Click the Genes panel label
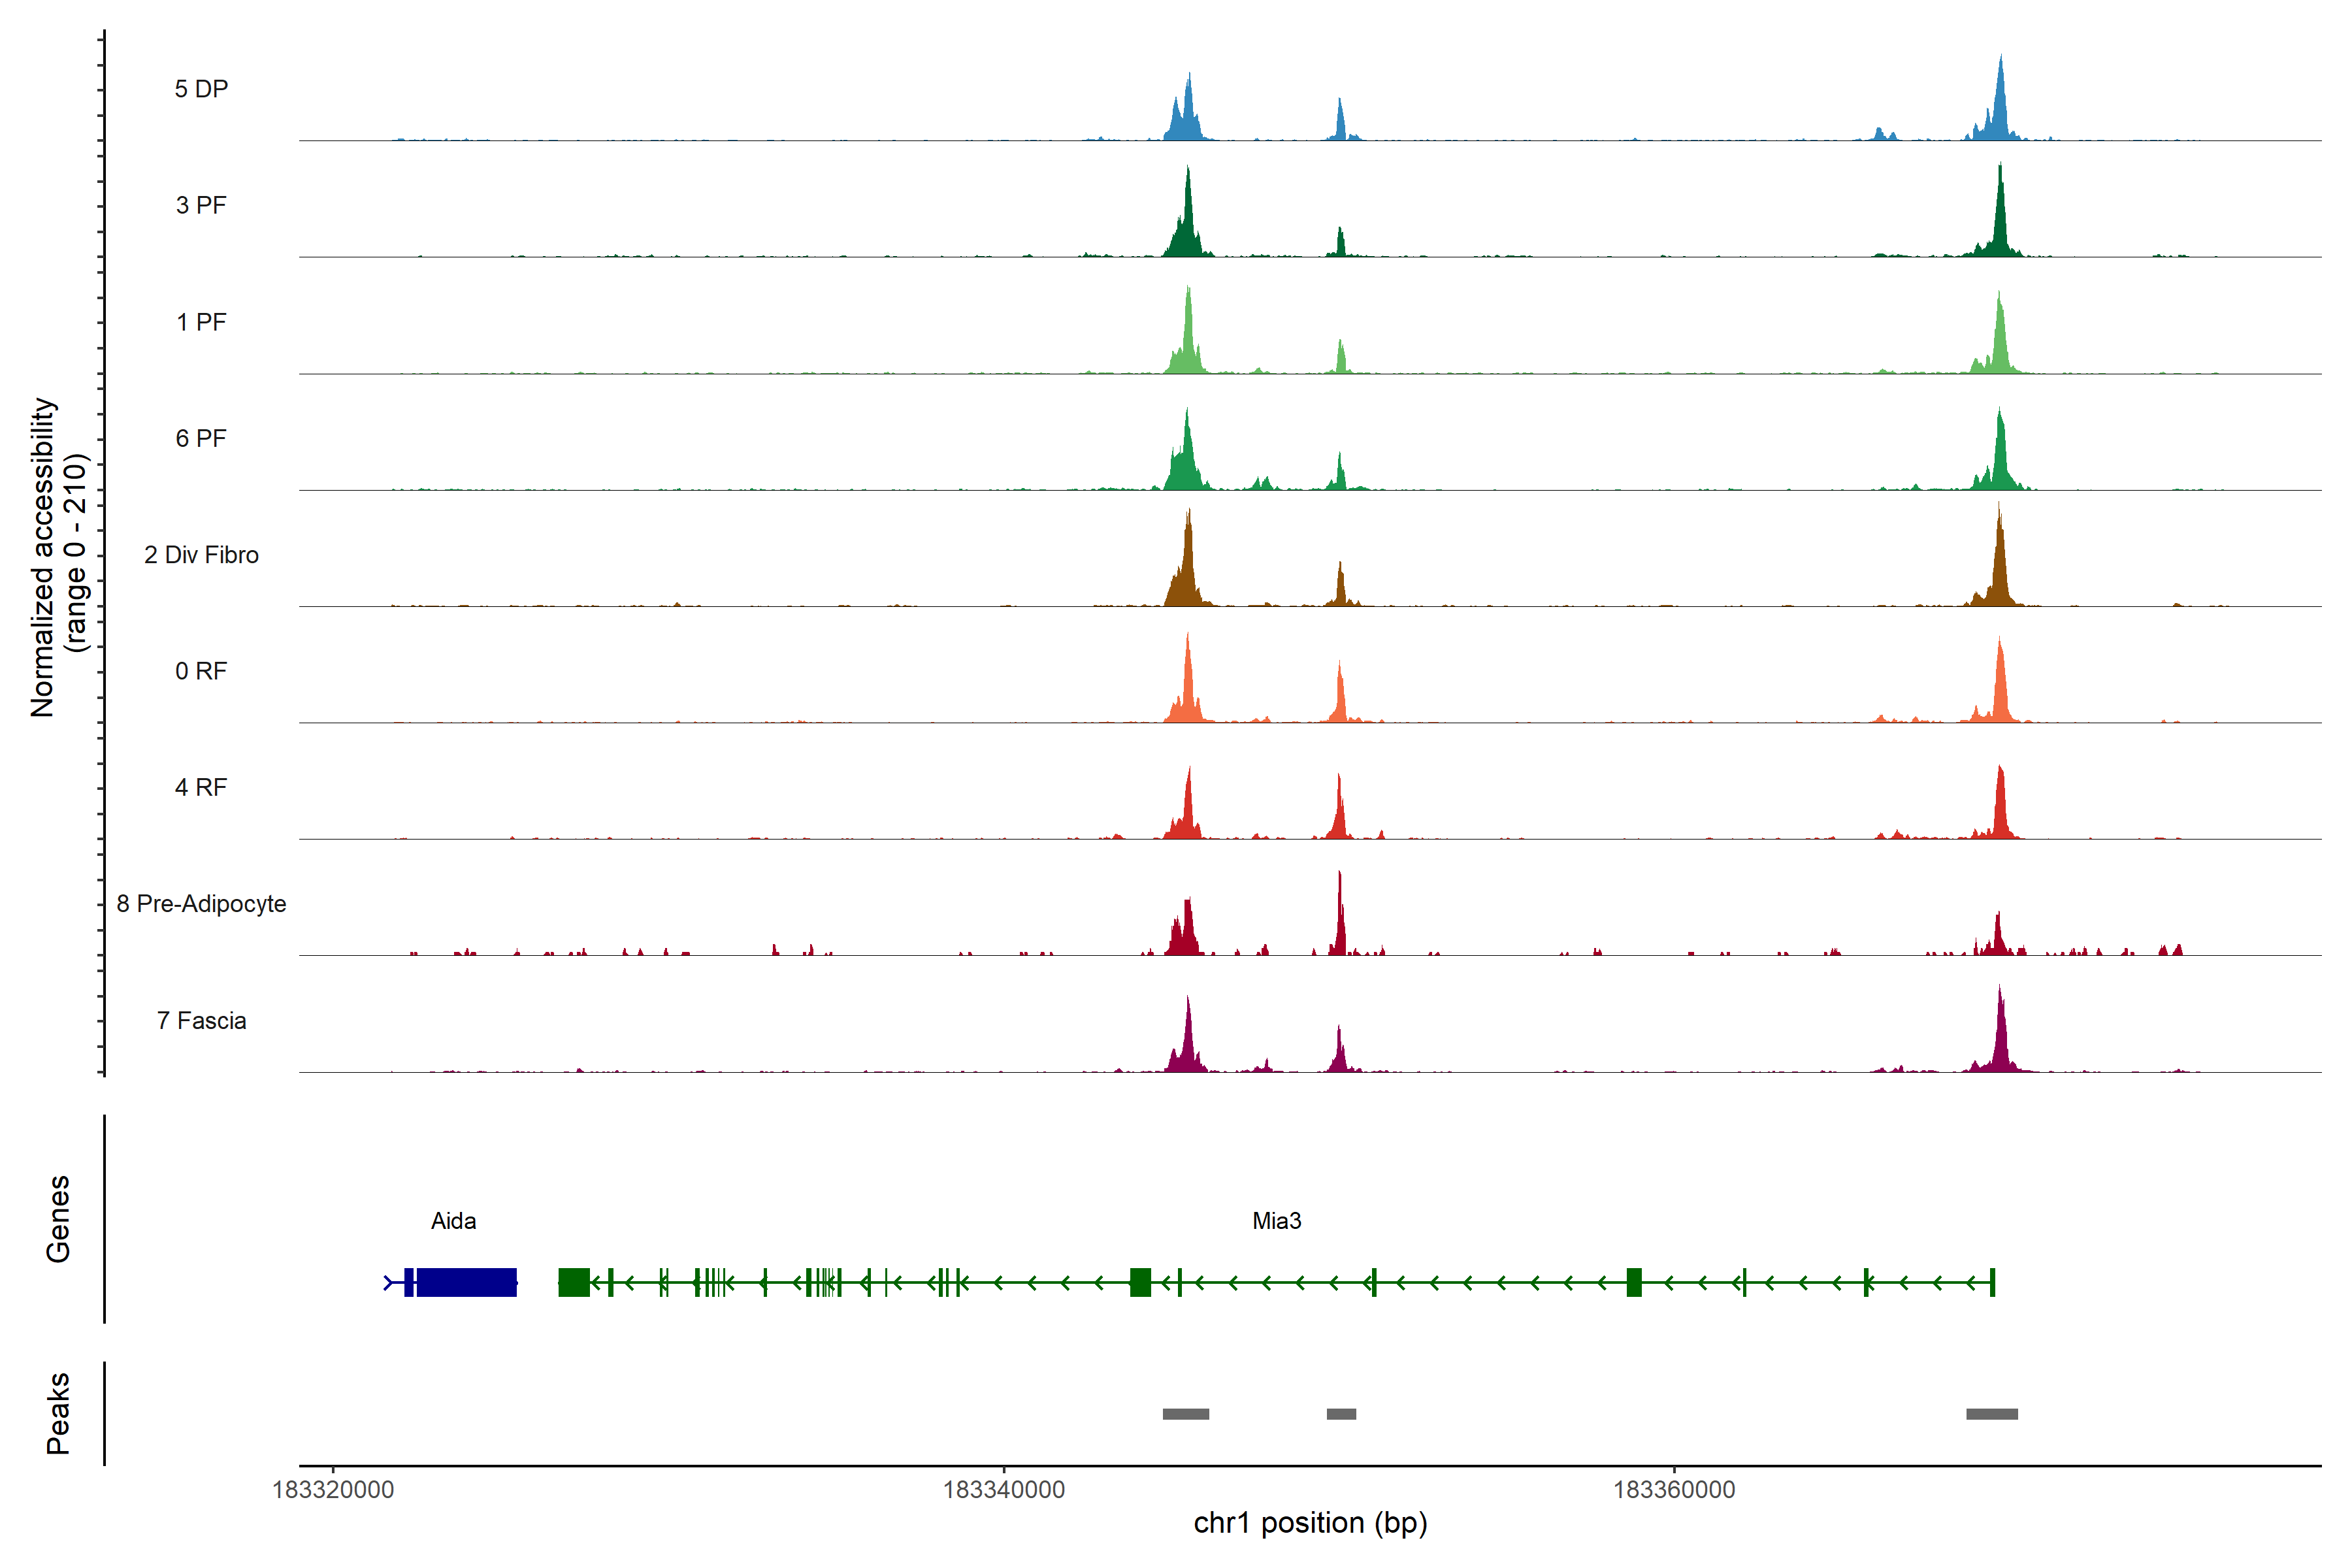Viewport: 2352px width, 1568px height. [58, 1219]
